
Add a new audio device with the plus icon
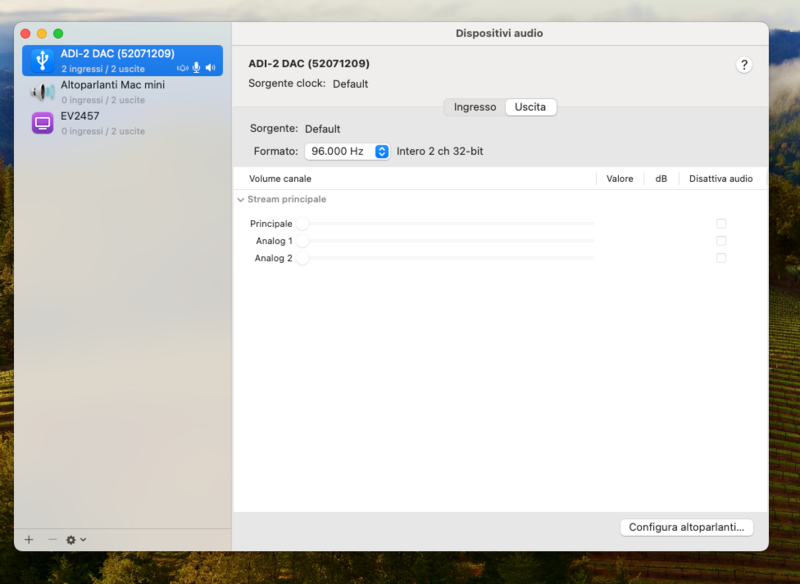(x=29, y=540)
